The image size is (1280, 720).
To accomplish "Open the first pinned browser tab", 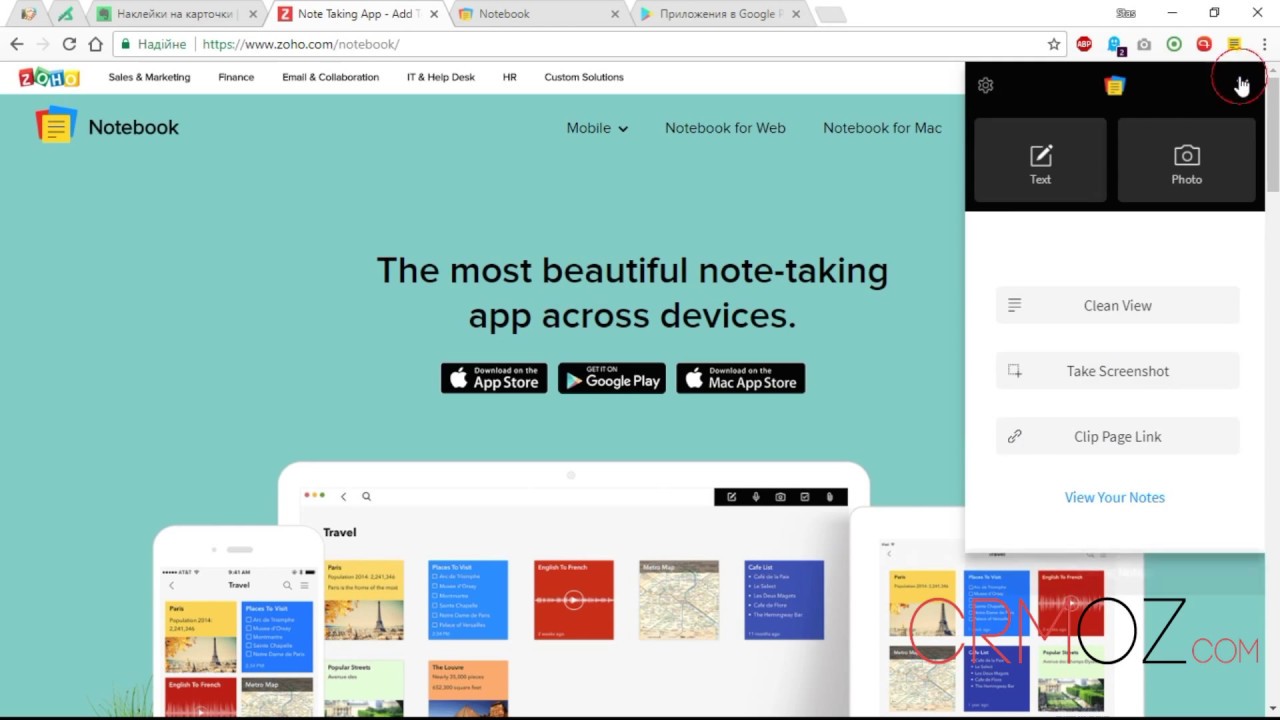I will 28,14.
